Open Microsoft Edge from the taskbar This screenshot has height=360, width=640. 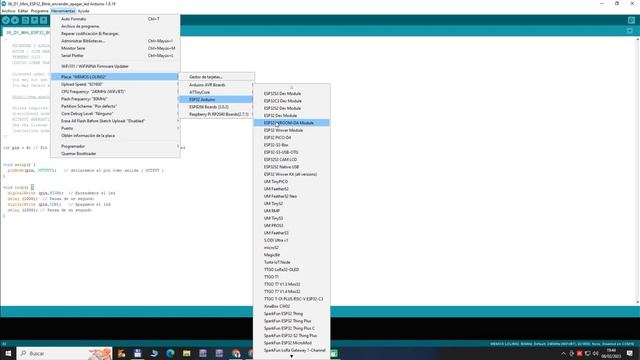(x=170, y=353)
